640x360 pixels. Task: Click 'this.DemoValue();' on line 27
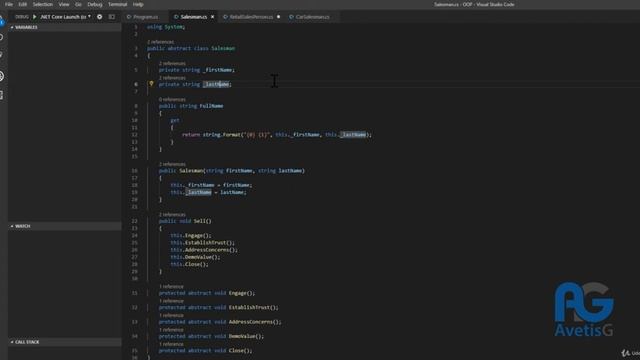coord(195,257)
